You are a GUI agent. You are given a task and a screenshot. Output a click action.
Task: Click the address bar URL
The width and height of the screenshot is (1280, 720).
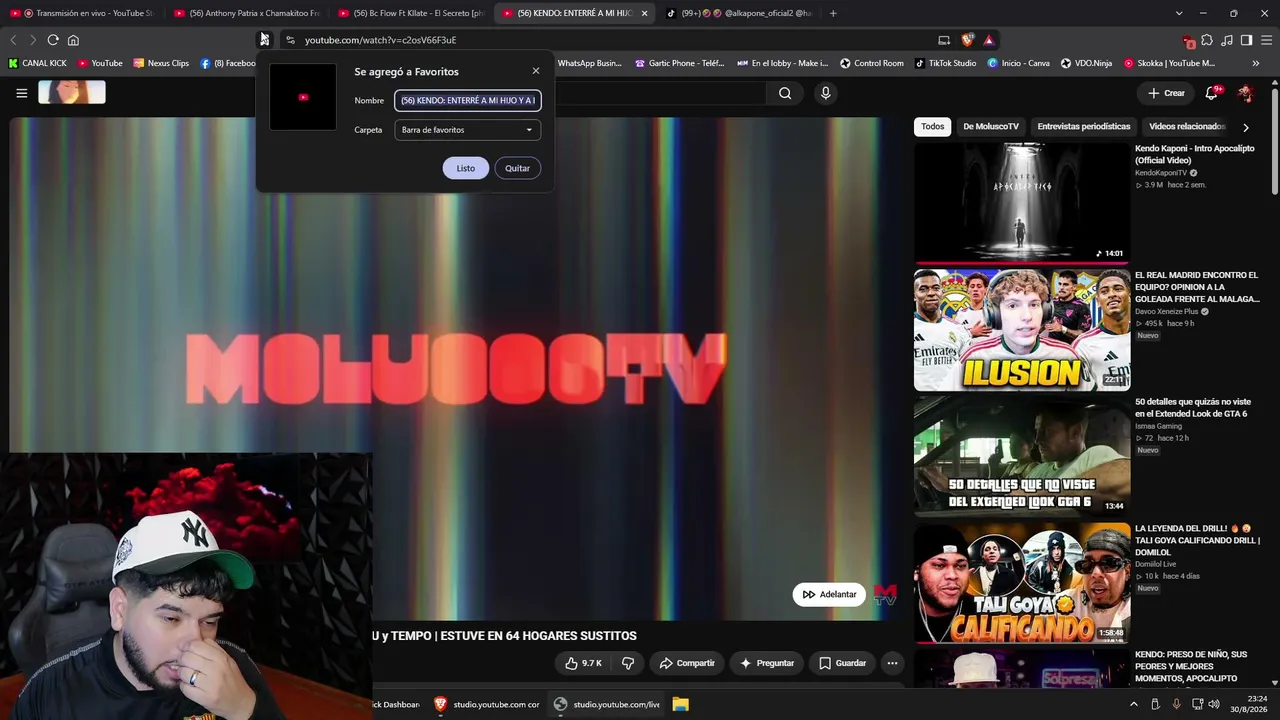coord(380,40)
